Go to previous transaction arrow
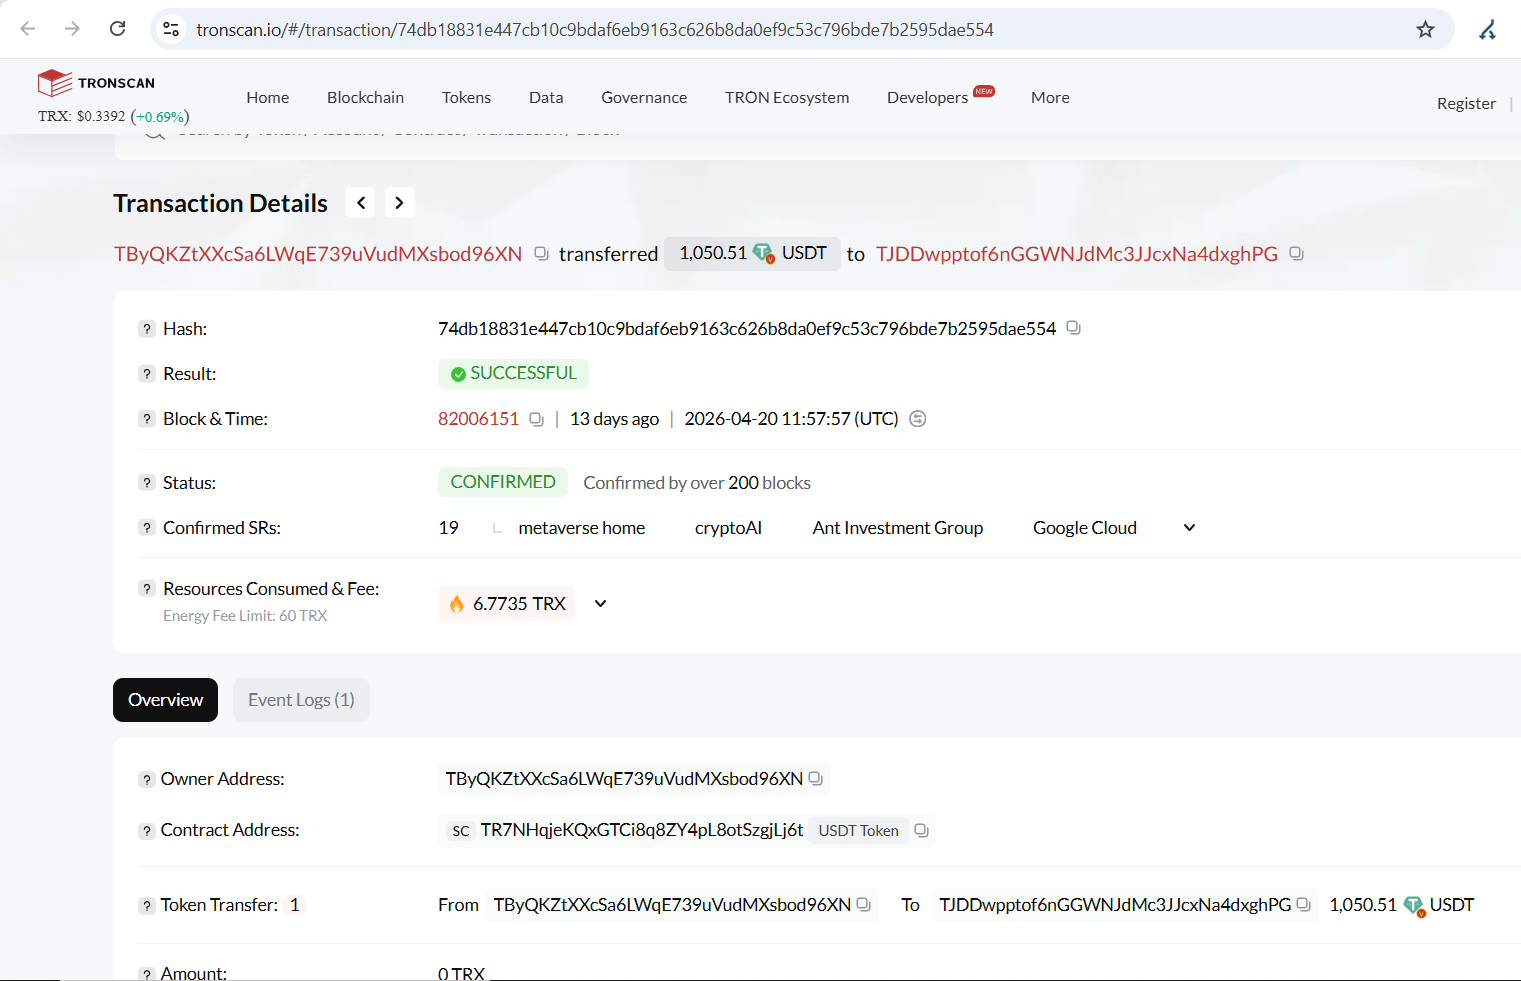This screenshot has height=981, width=1521. [x=361, y=203]
